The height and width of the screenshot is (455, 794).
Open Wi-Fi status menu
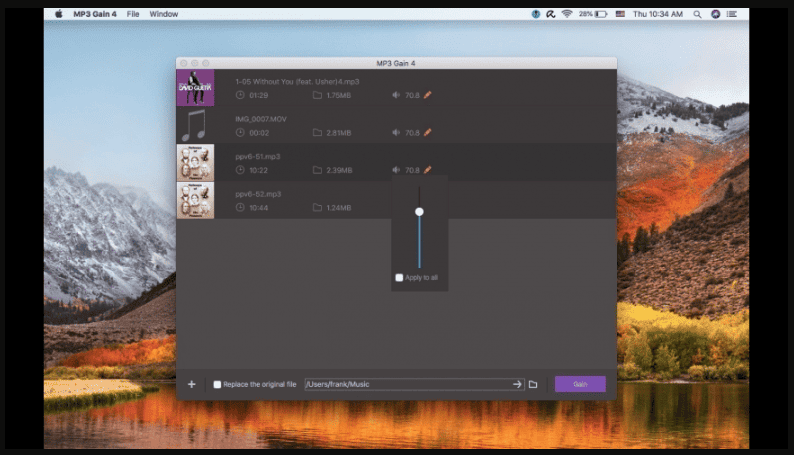coord(567,14)
